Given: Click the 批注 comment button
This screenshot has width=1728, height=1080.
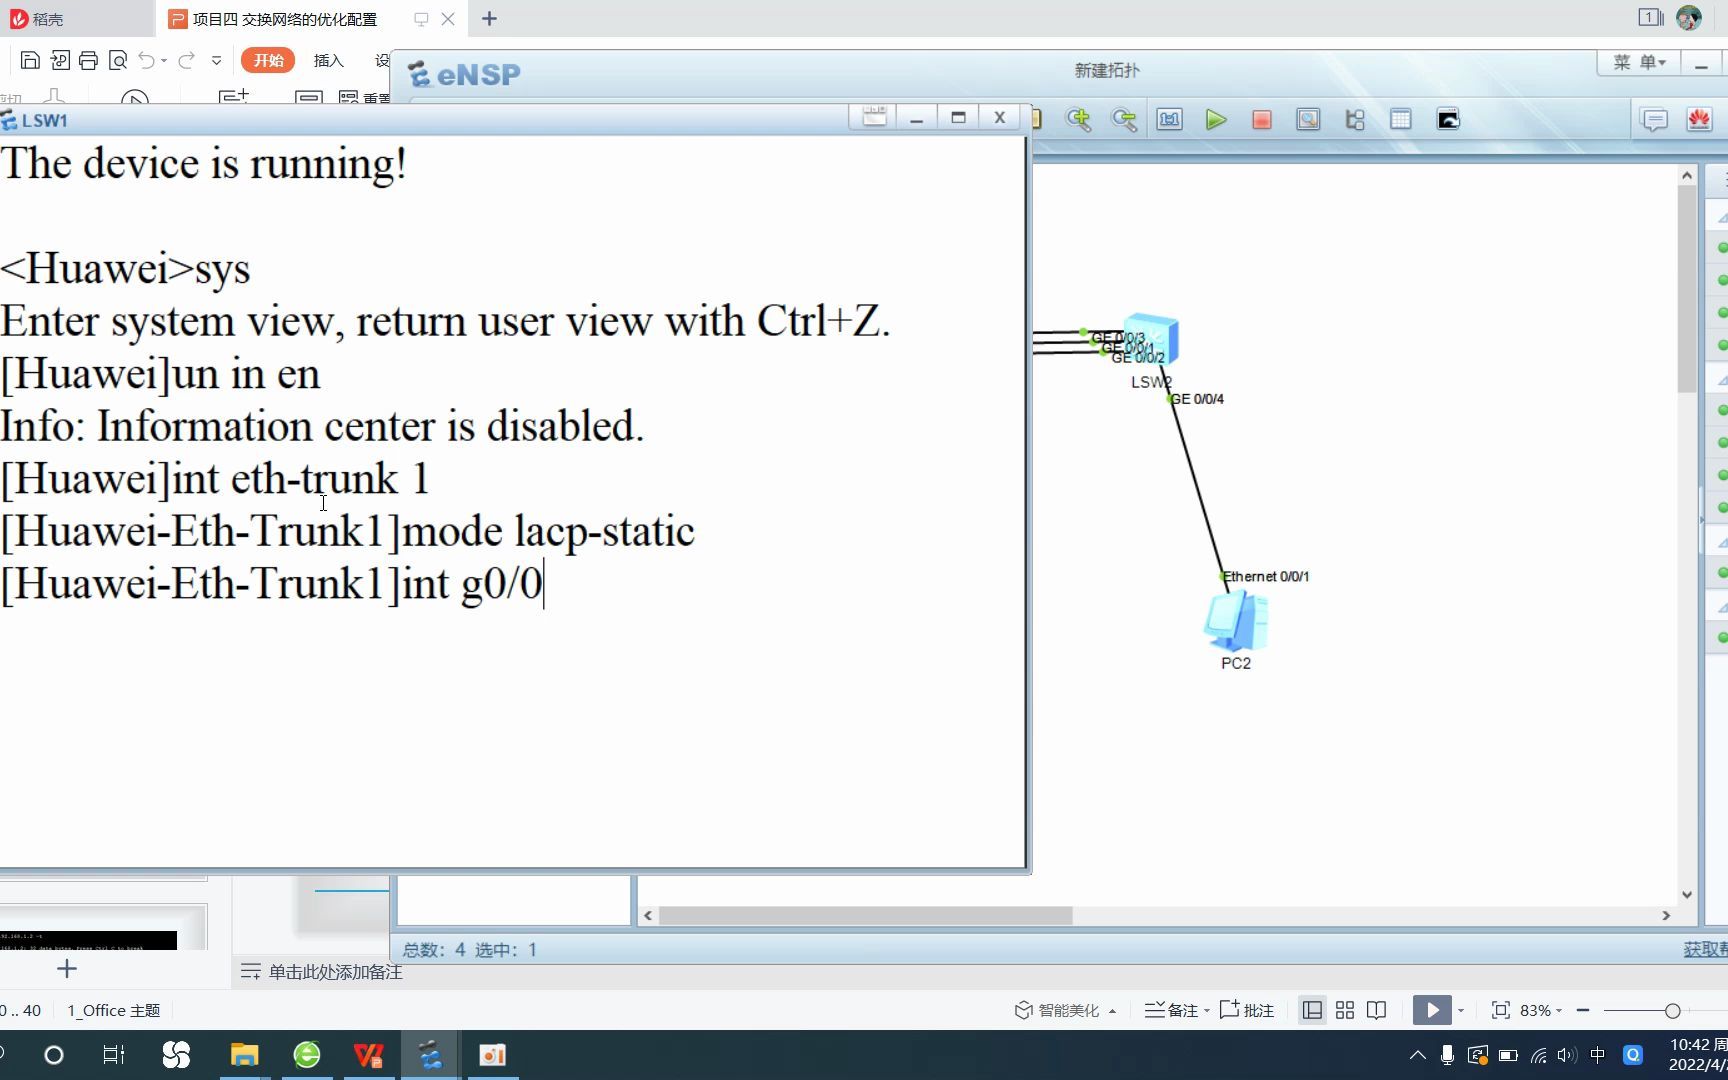Looking at the screenshot, I should [x=1247, y=1010].
